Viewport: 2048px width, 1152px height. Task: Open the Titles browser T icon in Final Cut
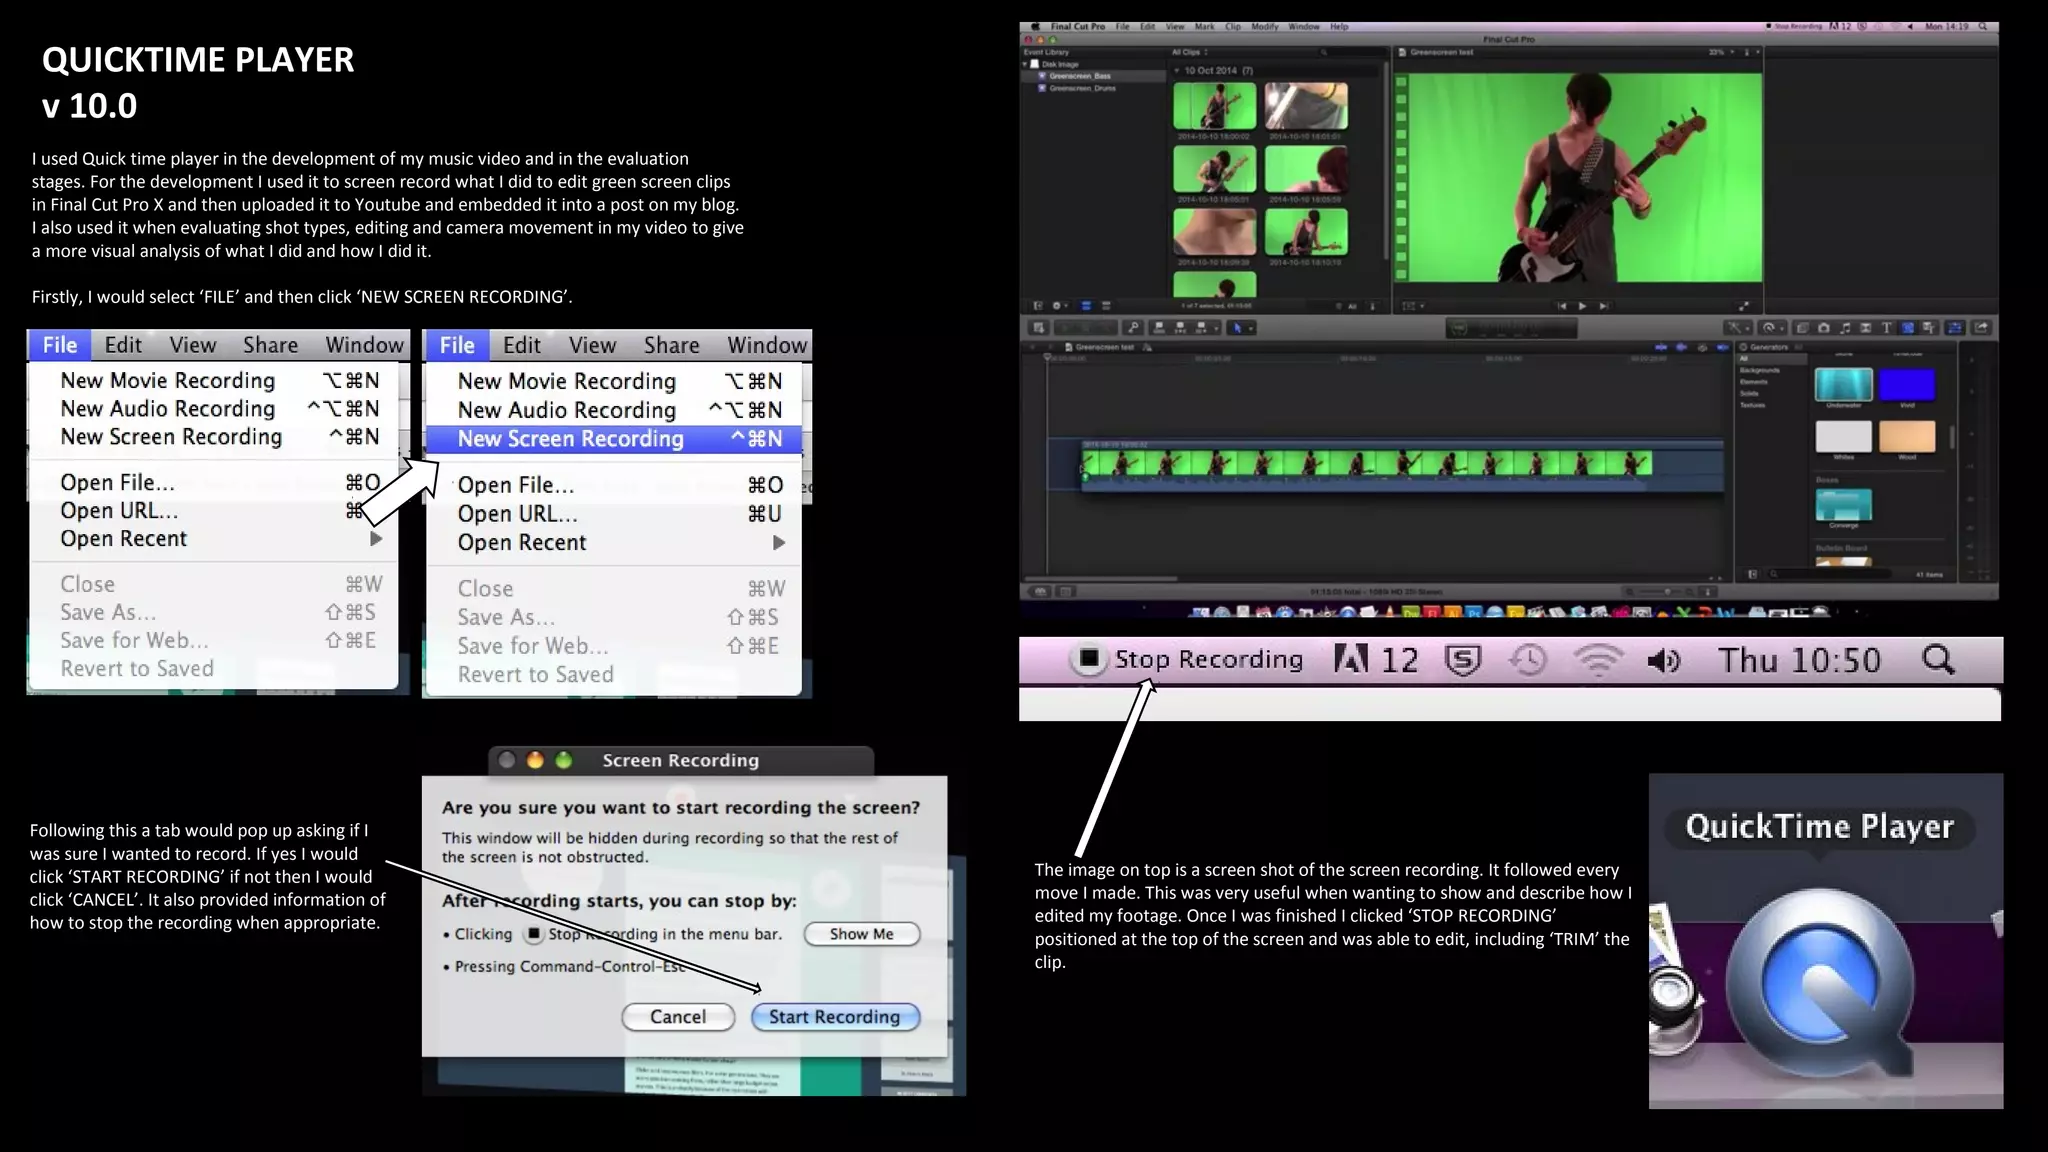(x=1886, y=327)
